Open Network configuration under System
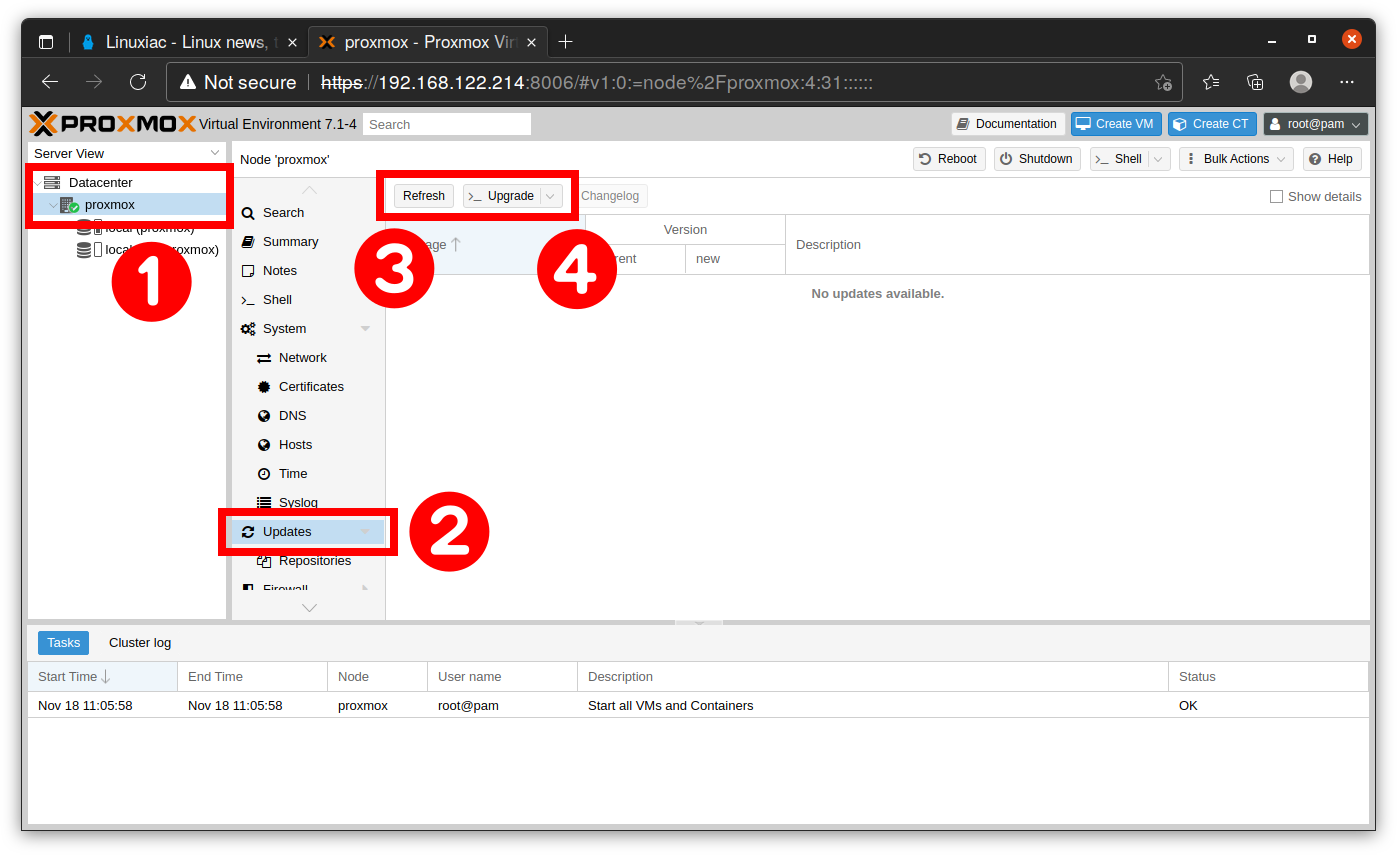 tap(305, 357)
